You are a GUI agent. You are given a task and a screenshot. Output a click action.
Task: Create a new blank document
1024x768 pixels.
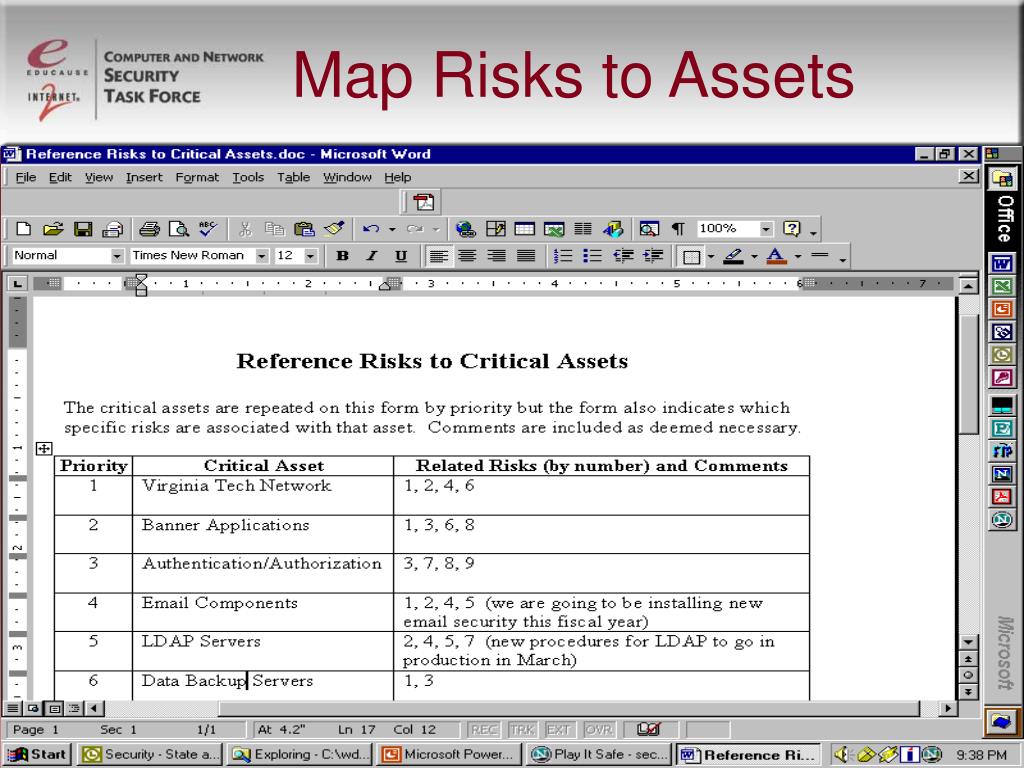(24, 229)
